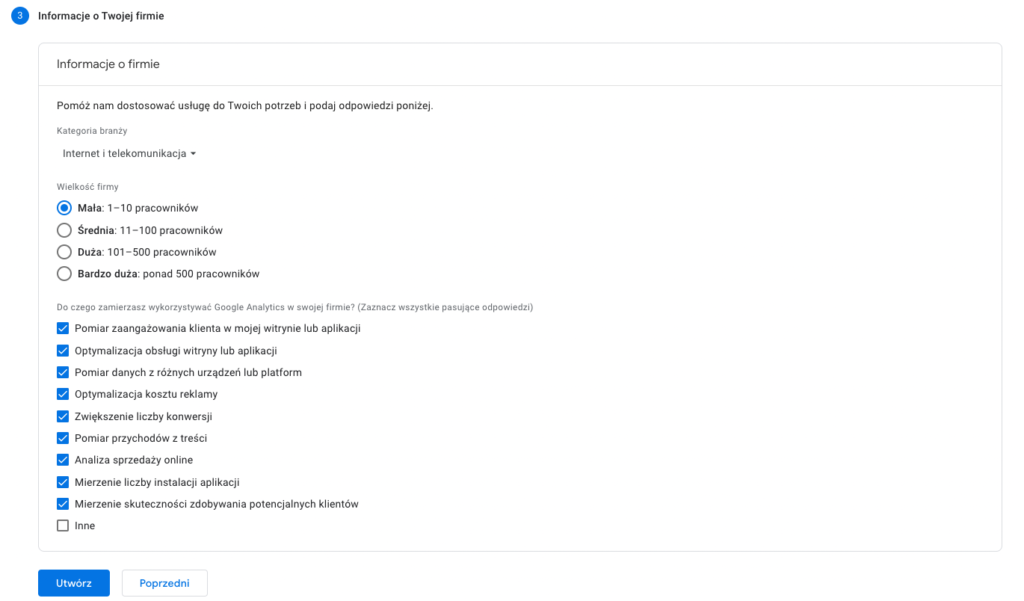Image resolution: width=1024 pixels, height=601 pixels.
Task: Open the Kategoria branży dropdown
Action: click(128, 153)
